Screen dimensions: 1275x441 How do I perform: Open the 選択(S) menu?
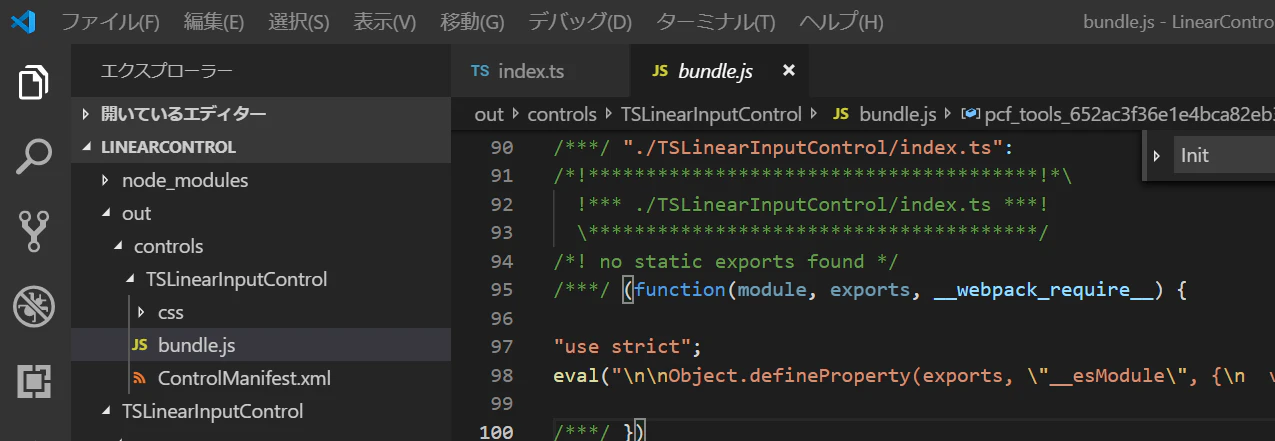(299, 21)
